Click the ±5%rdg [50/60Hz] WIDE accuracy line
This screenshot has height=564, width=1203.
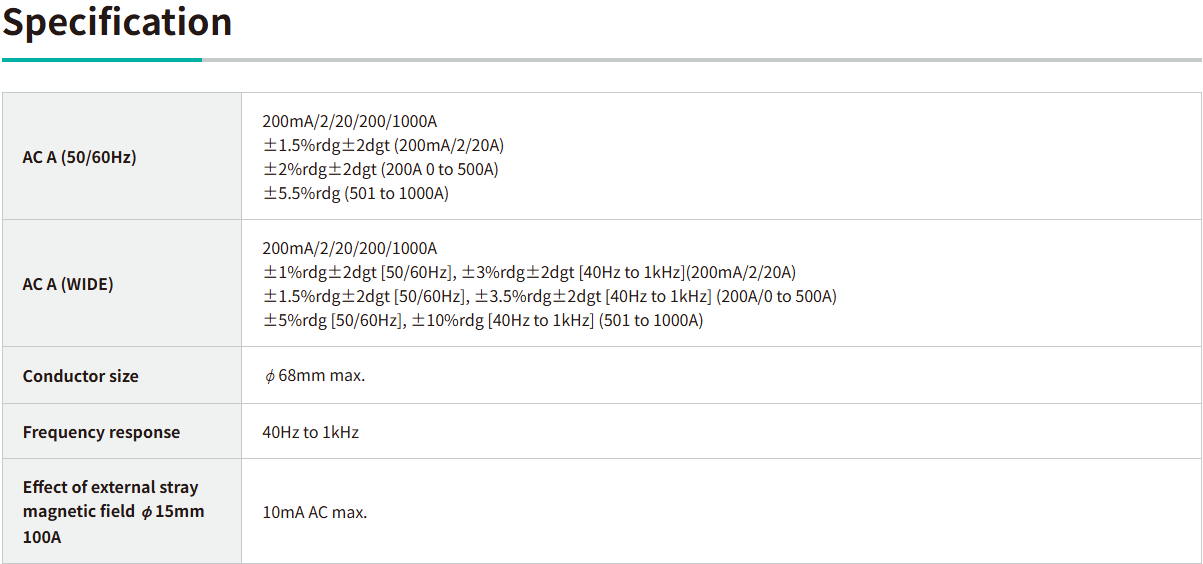coord(333,320)
